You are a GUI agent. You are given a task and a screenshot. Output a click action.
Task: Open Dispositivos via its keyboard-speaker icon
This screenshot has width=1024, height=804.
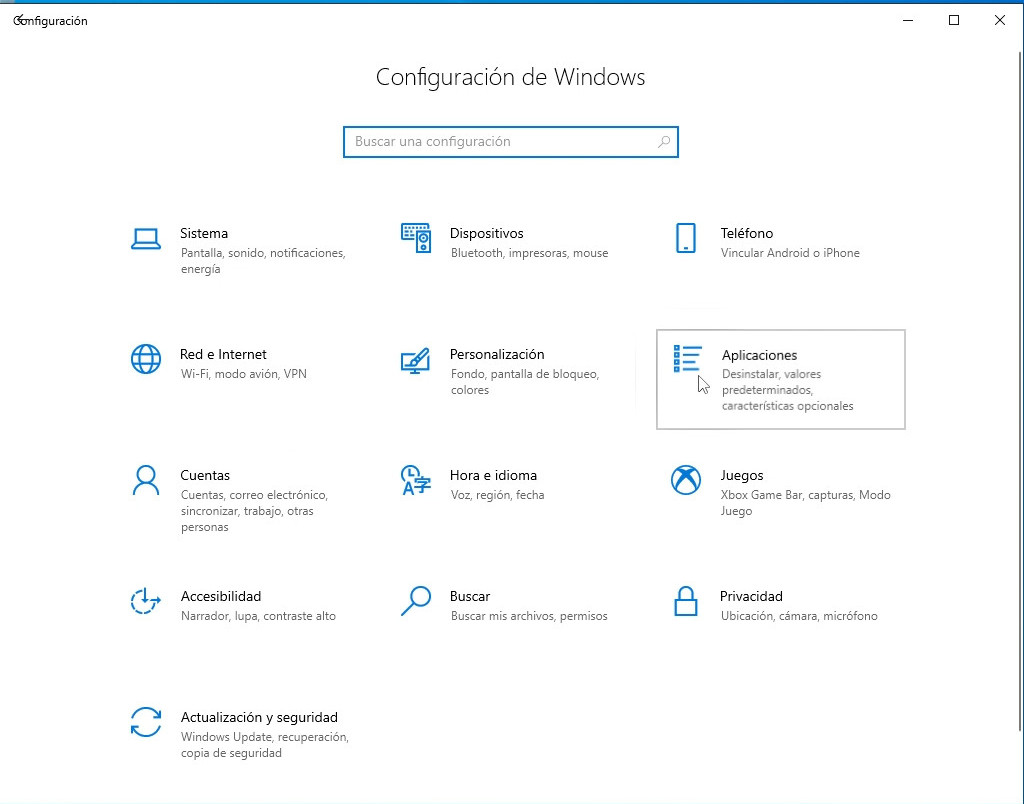[x=416, y=239]
